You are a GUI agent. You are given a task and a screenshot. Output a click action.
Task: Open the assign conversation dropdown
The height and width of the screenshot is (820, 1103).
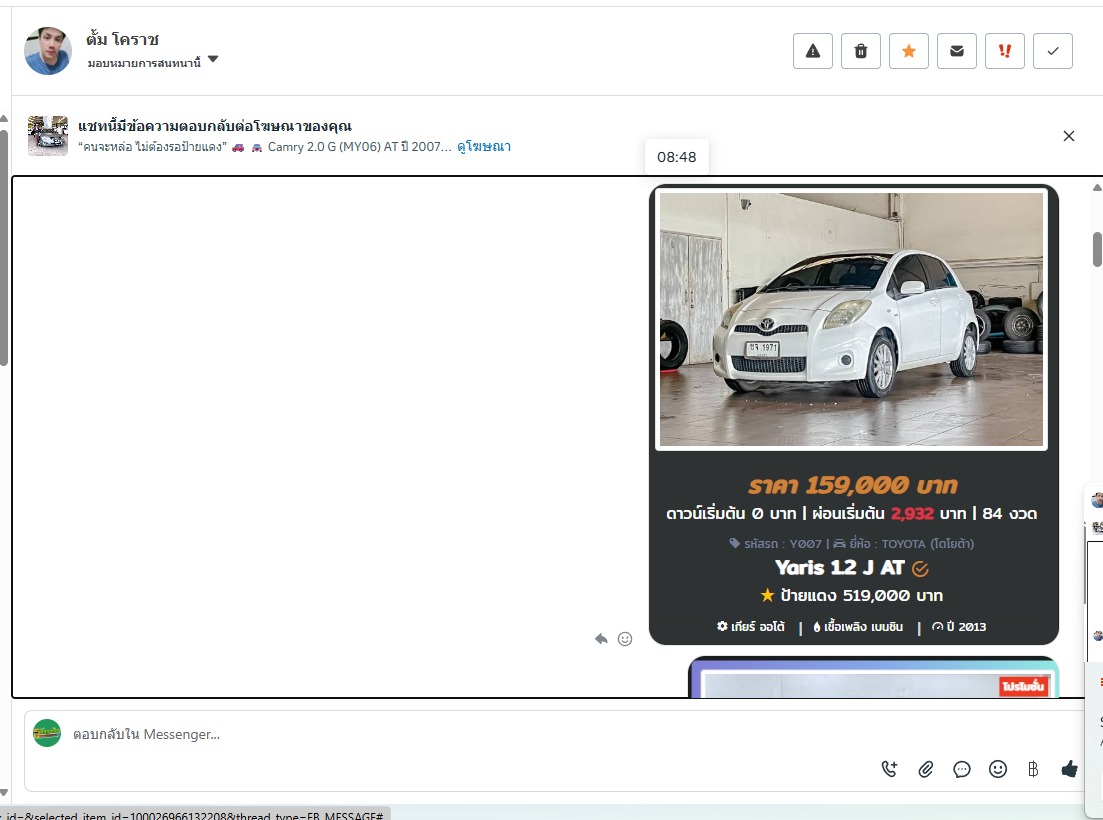coord(153,63)
